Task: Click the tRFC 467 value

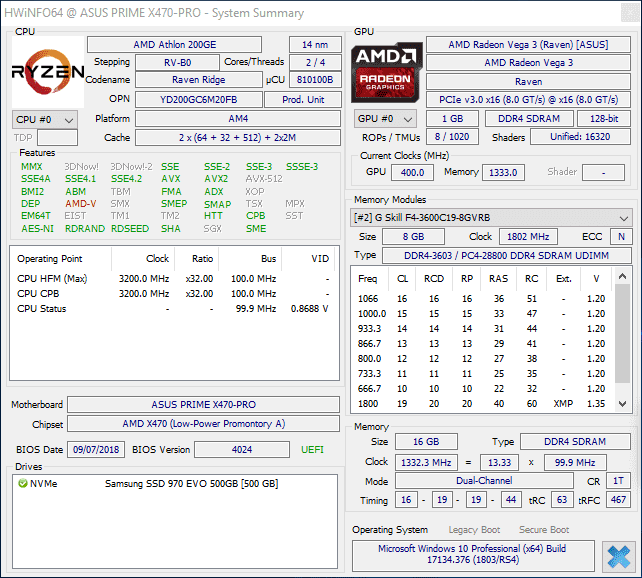Action: (x=618, y=499)
